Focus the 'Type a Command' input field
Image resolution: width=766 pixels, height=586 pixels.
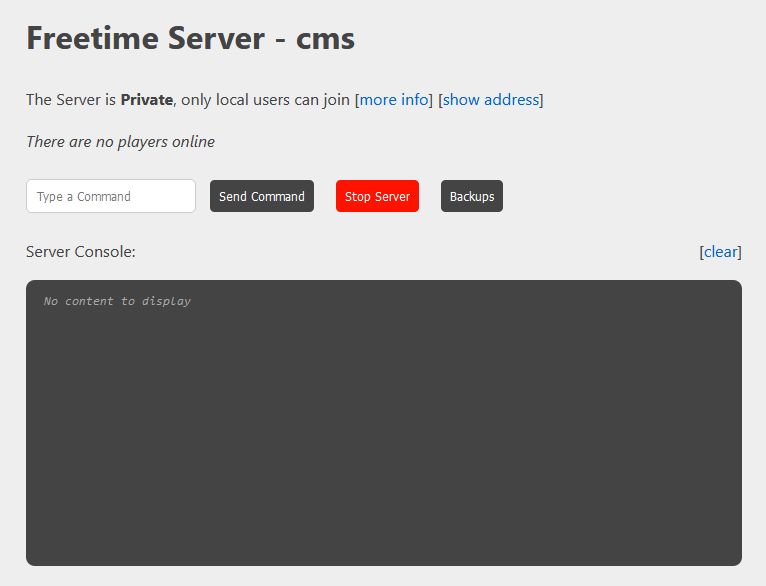[x=111, y=196]
